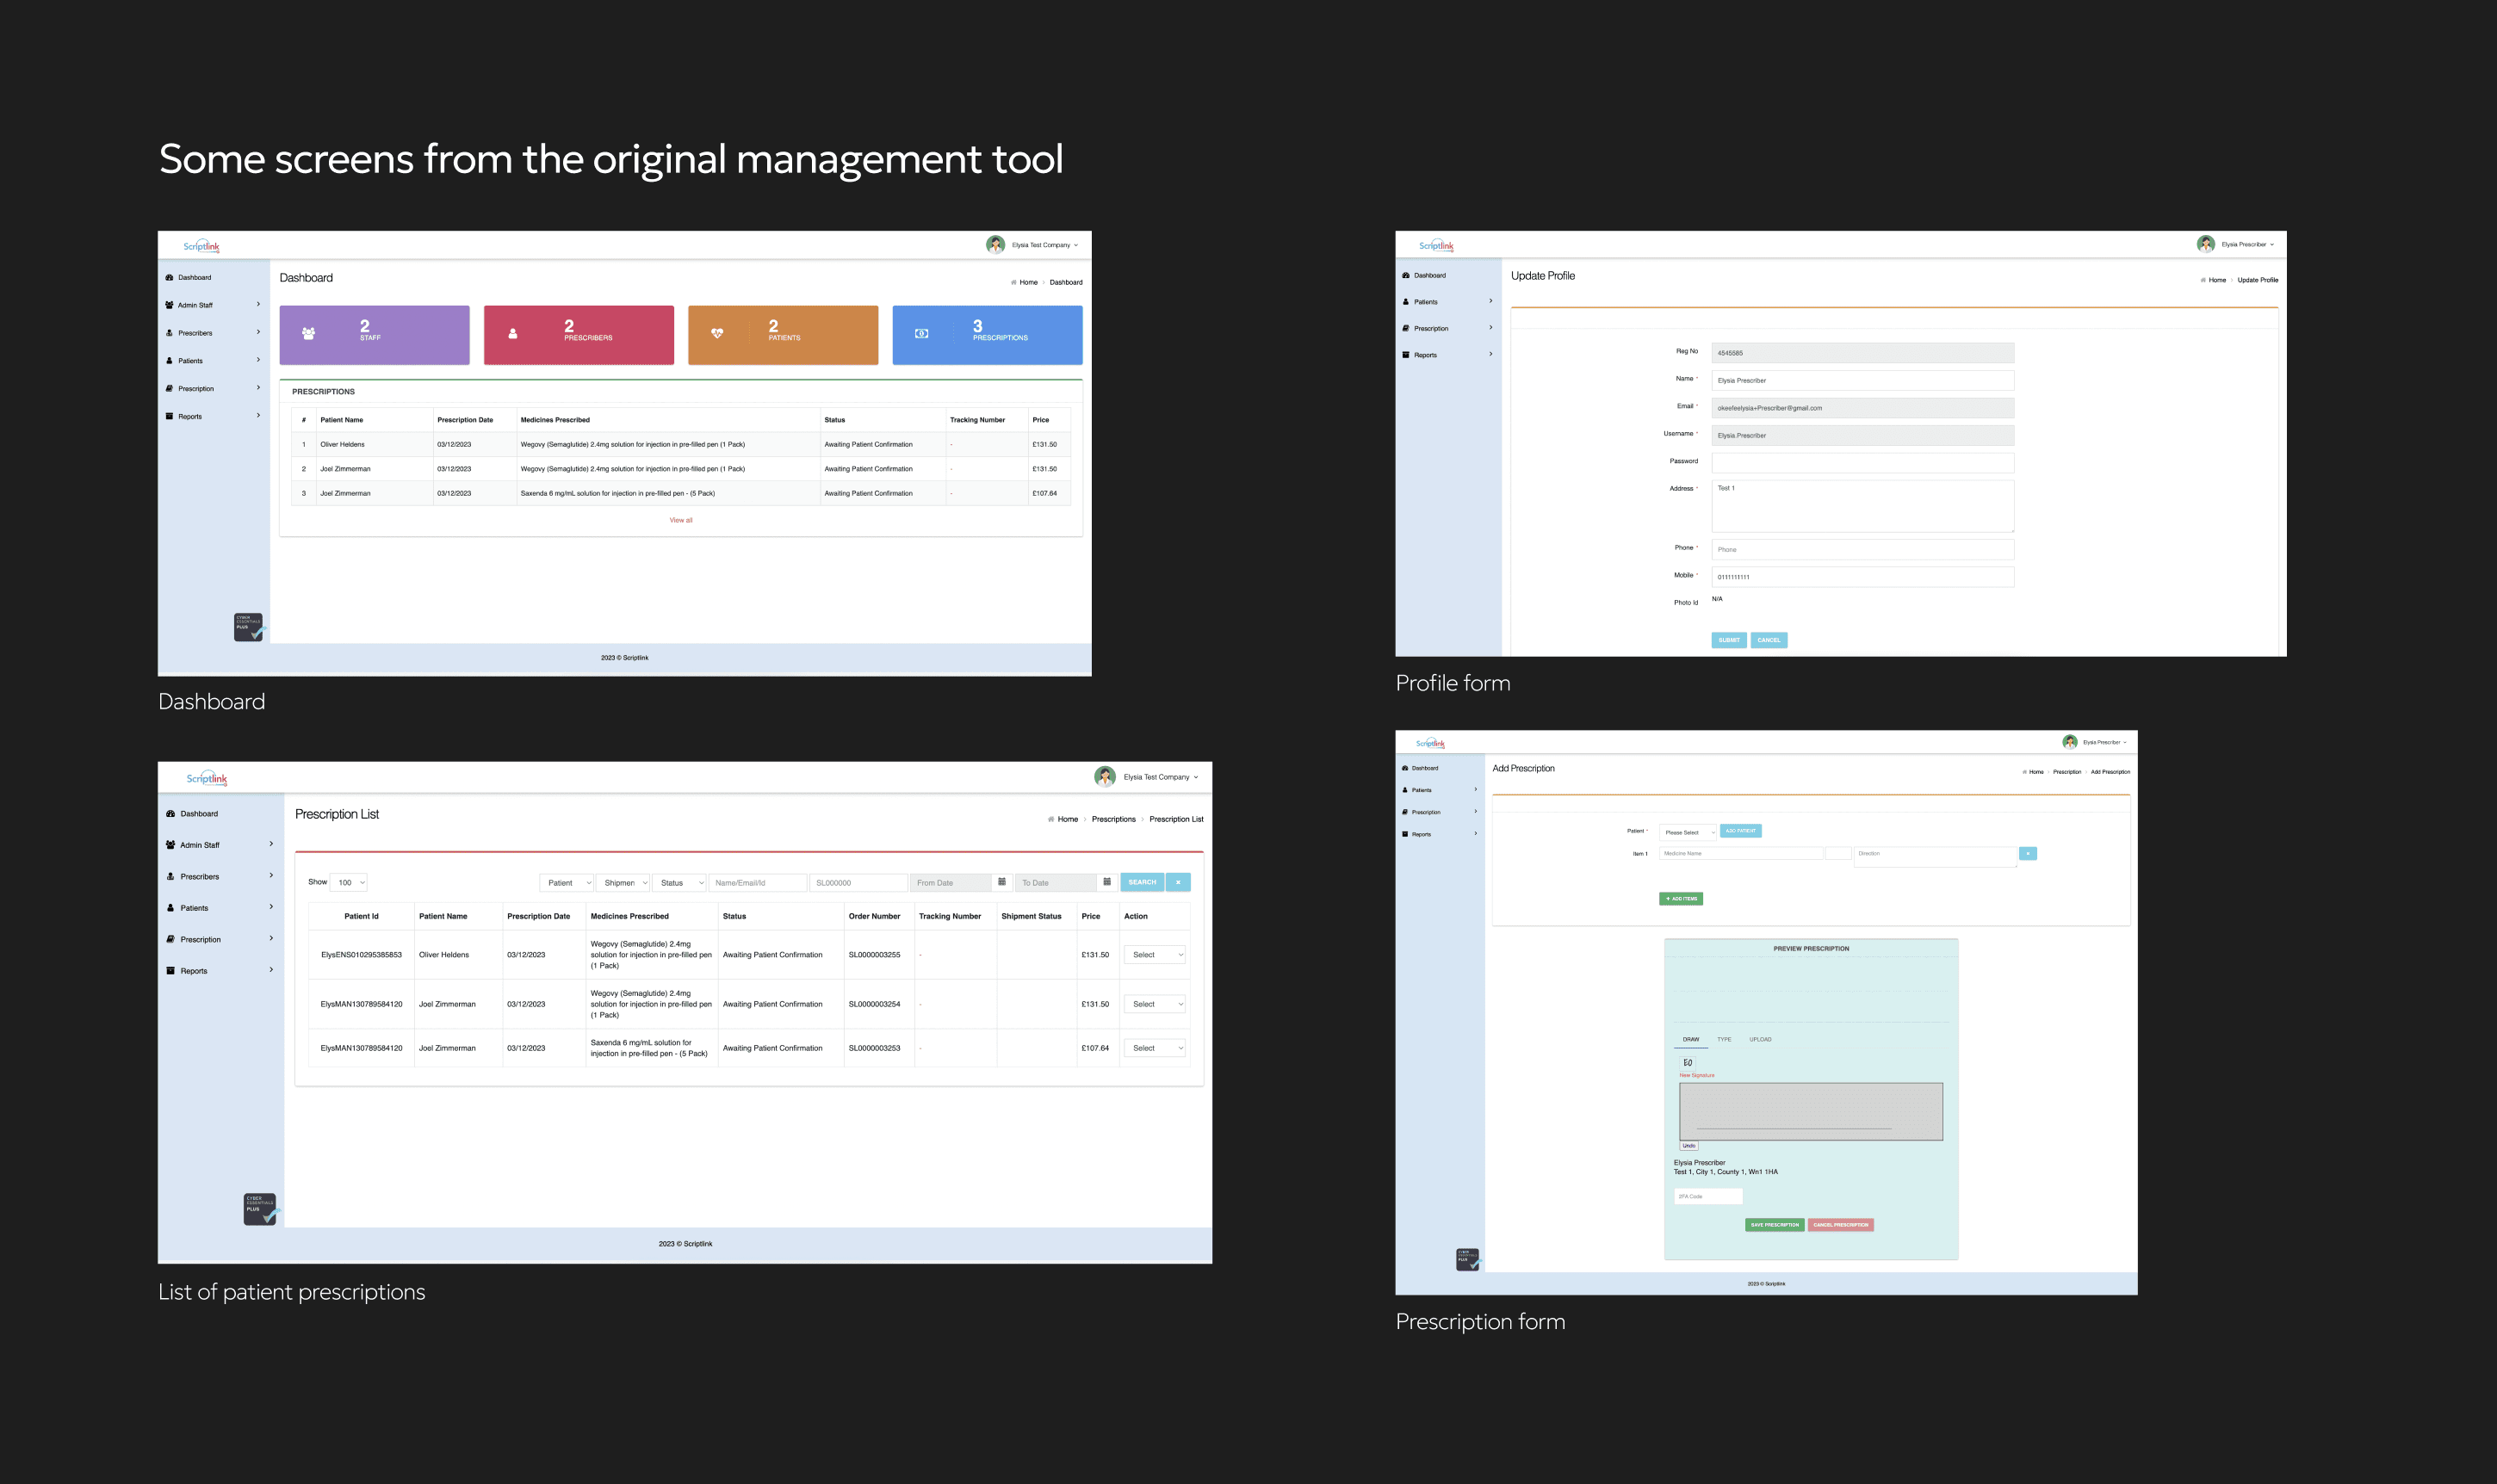The image size is (2497, 1484).
Task: Click the green ADD ITEMS button
Action: [x=1679, y=898]
